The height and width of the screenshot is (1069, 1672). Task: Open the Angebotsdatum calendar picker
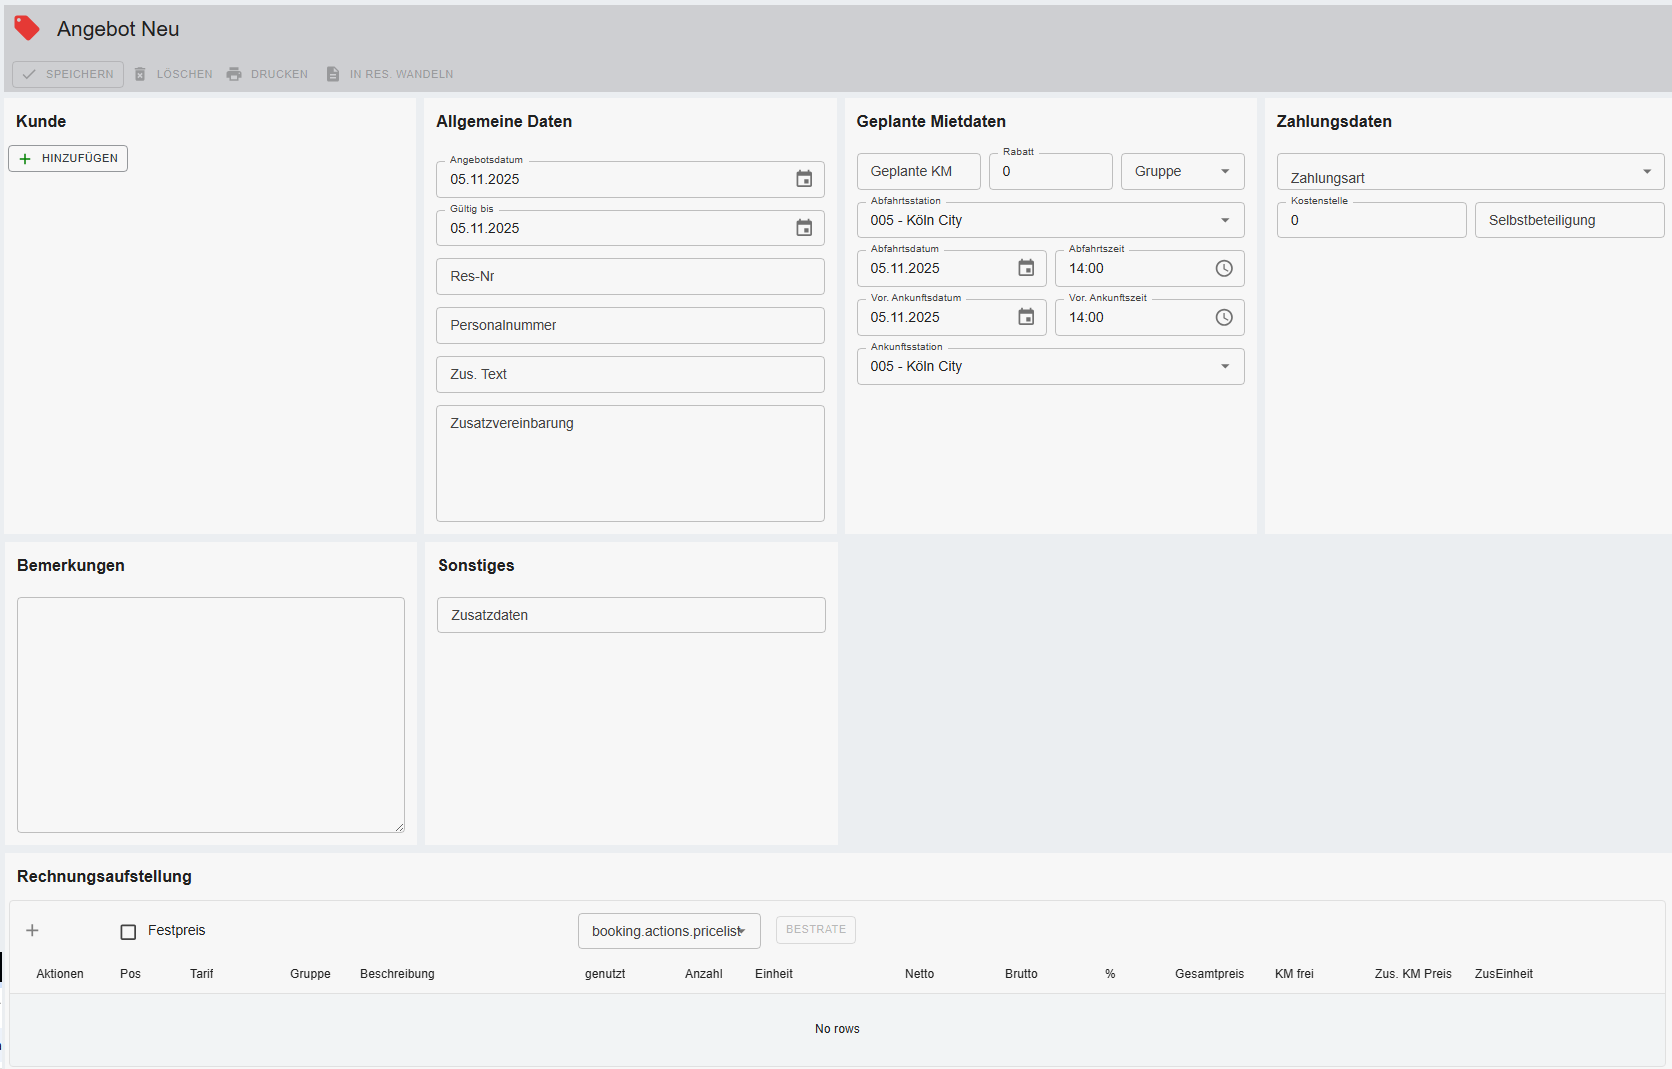804,179
